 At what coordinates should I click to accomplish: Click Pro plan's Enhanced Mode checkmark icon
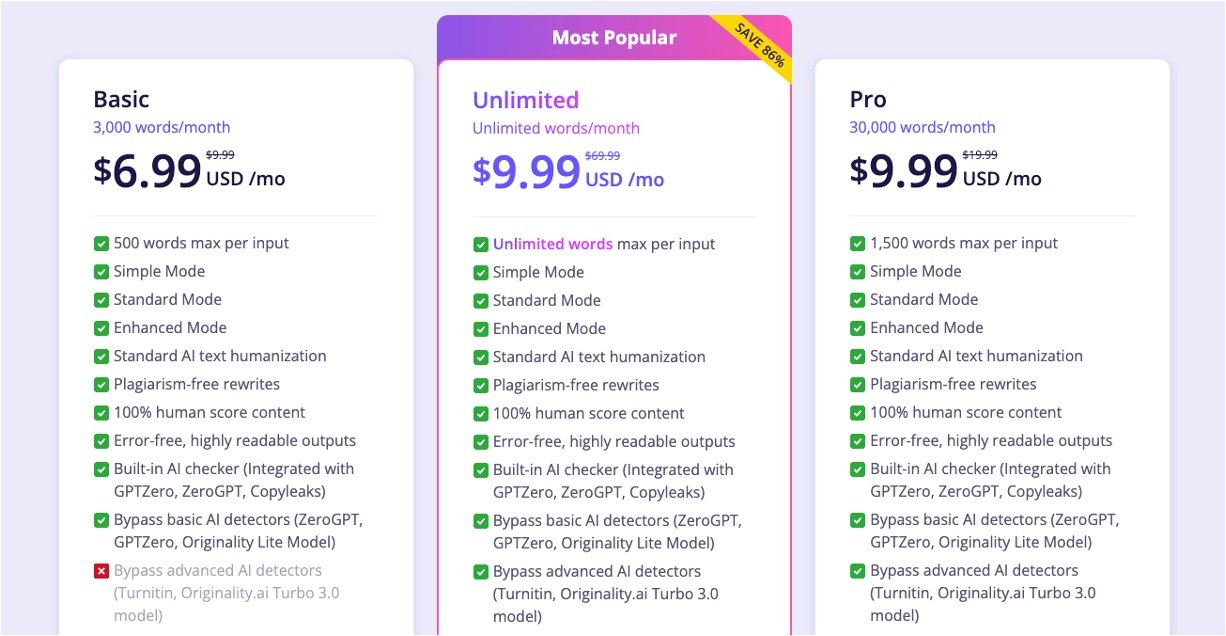[x=857, y=328]
